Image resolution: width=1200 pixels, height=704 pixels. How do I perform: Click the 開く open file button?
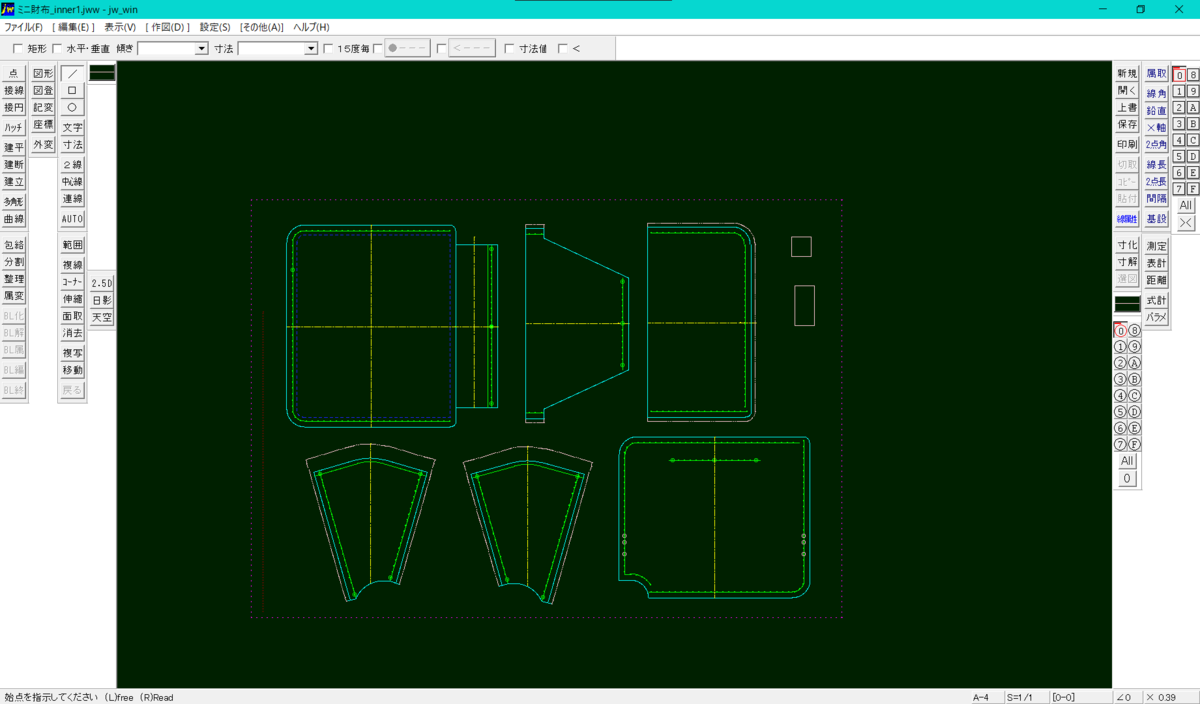[1127, 90]
